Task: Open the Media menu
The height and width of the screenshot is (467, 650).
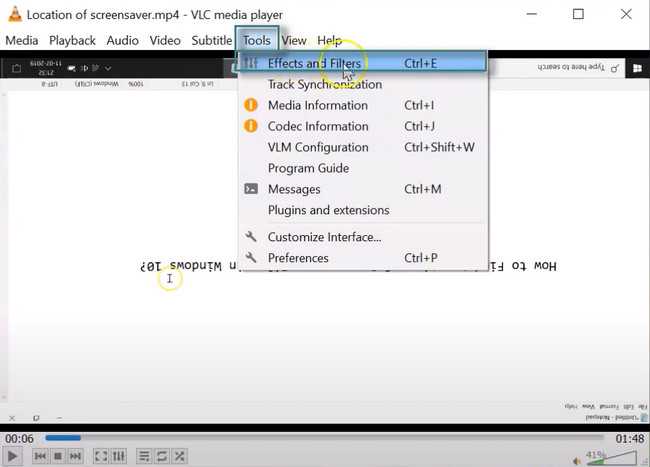Action: click(22, 41)
